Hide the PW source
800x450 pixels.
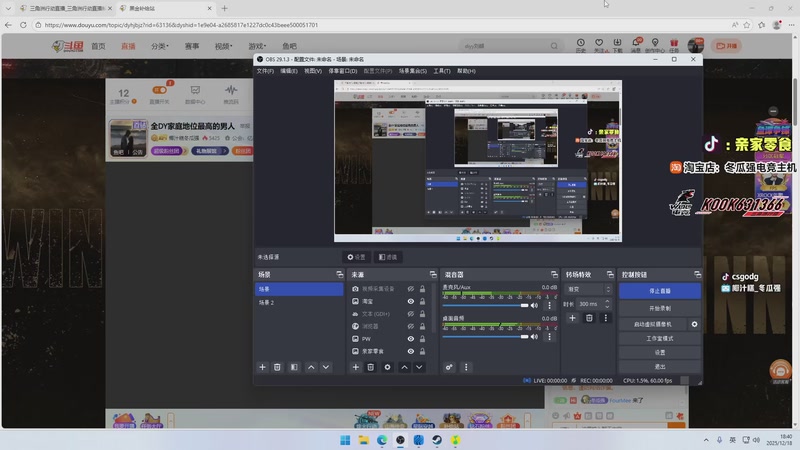pyautogui.click(x=410, y=339)
